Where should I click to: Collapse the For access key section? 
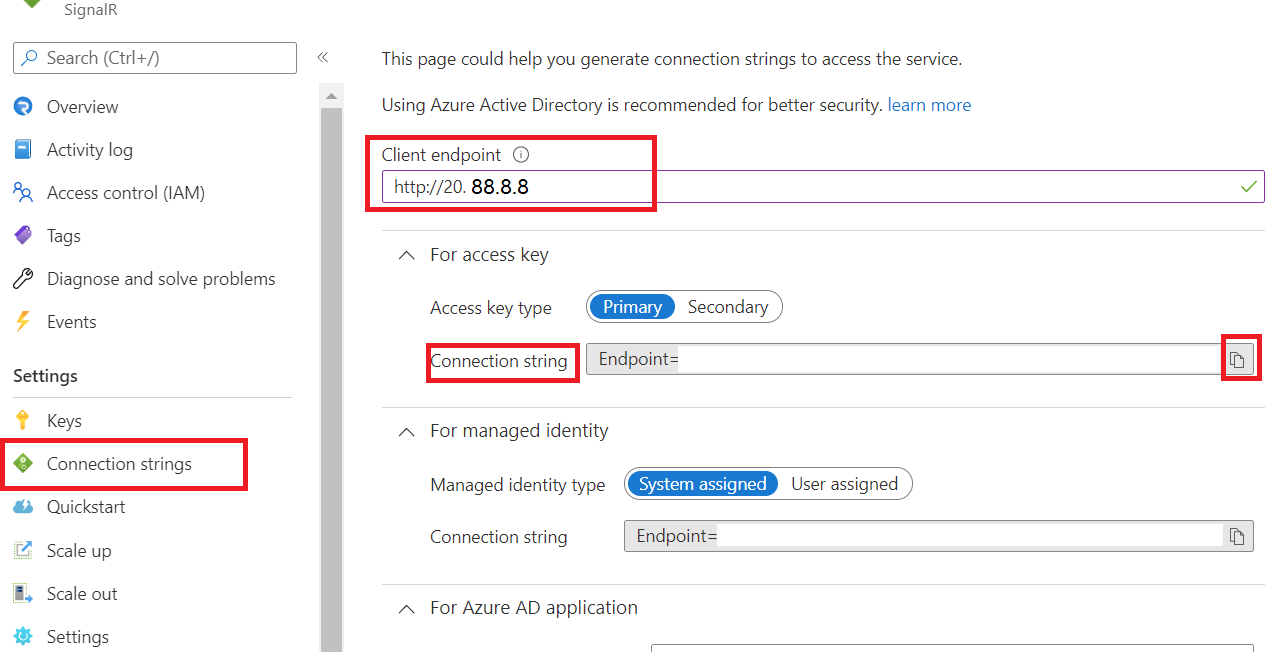point(406,254)
